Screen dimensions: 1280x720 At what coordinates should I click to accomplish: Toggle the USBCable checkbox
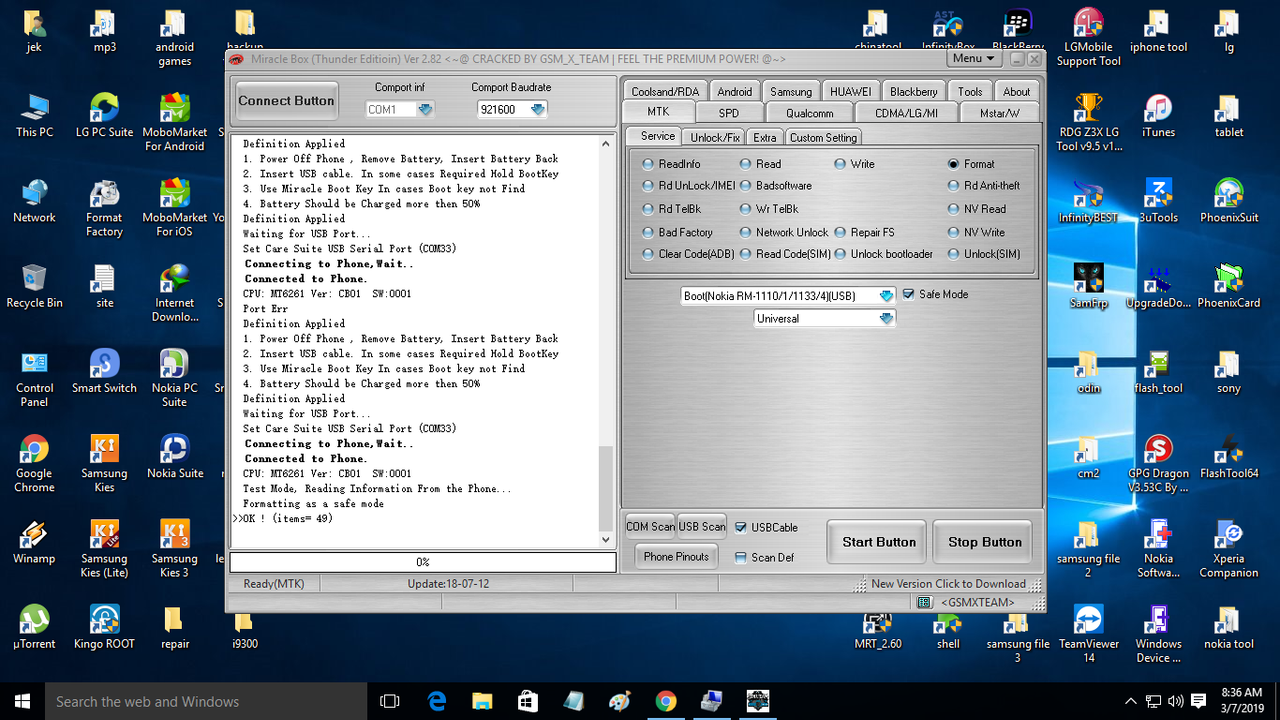pos(741,527)
